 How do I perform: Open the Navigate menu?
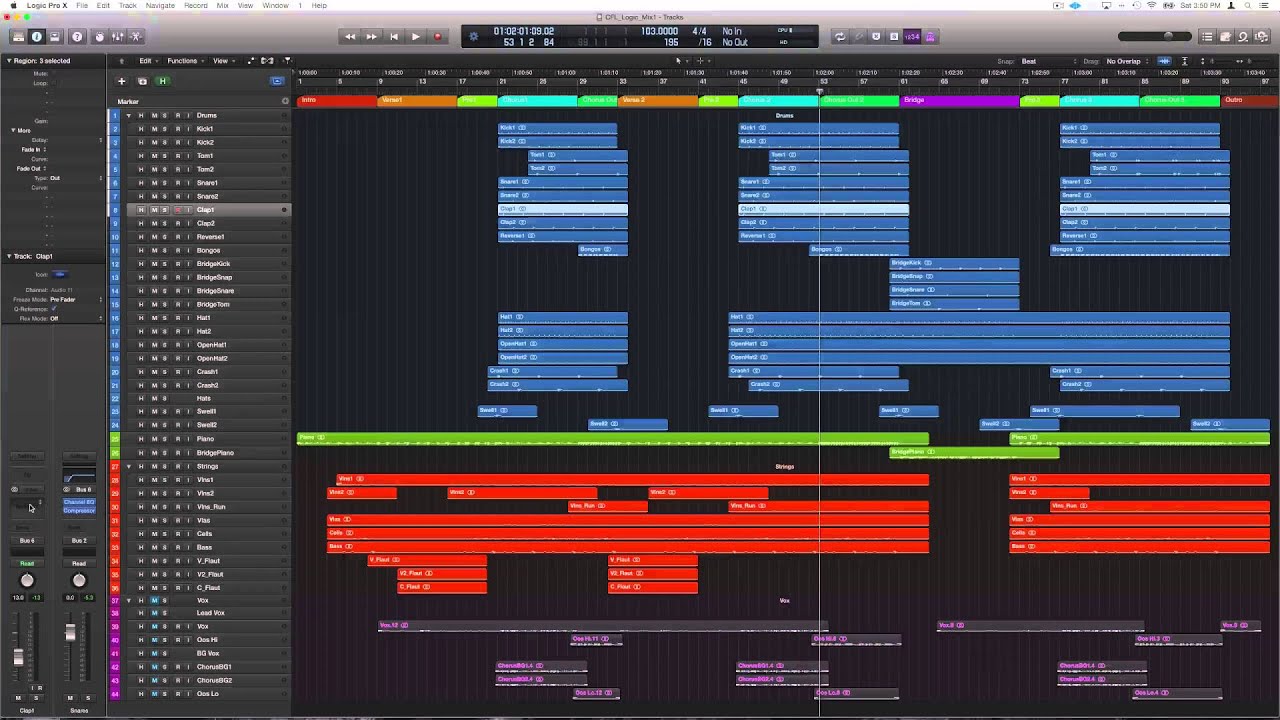(160, 5)
